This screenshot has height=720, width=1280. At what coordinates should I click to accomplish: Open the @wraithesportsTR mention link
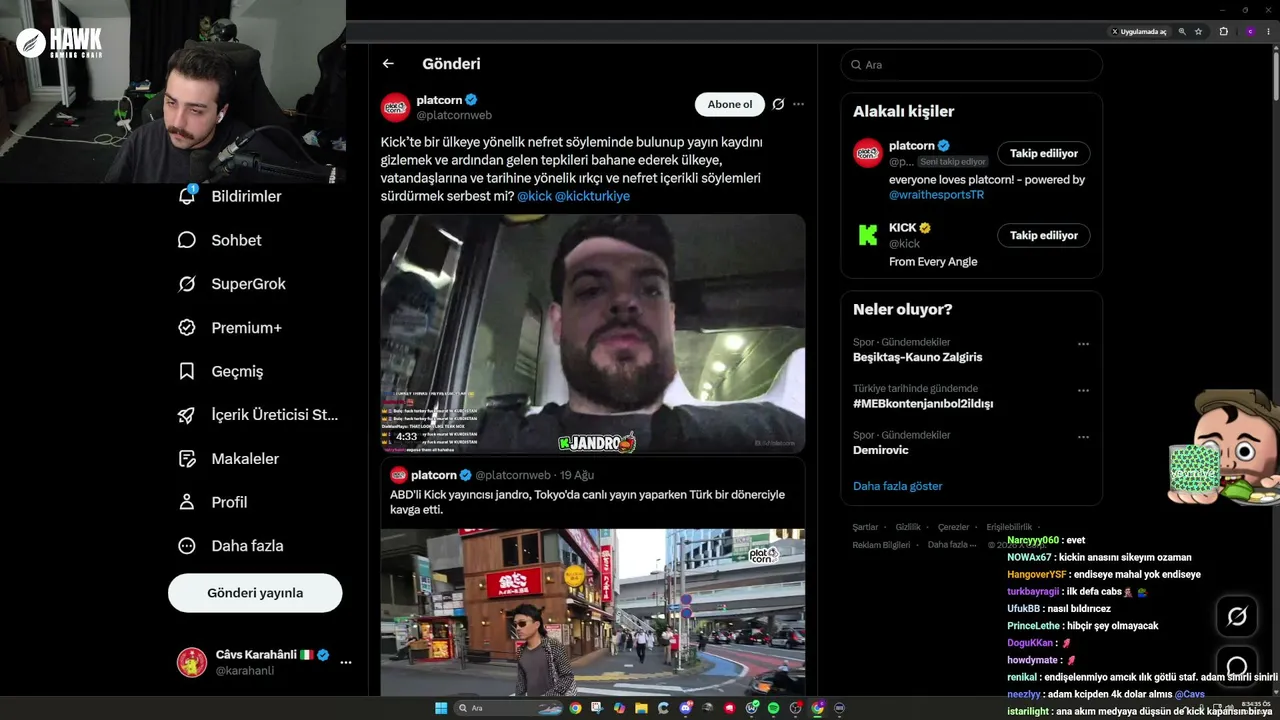pyautogui.click(x=937, y=195)
